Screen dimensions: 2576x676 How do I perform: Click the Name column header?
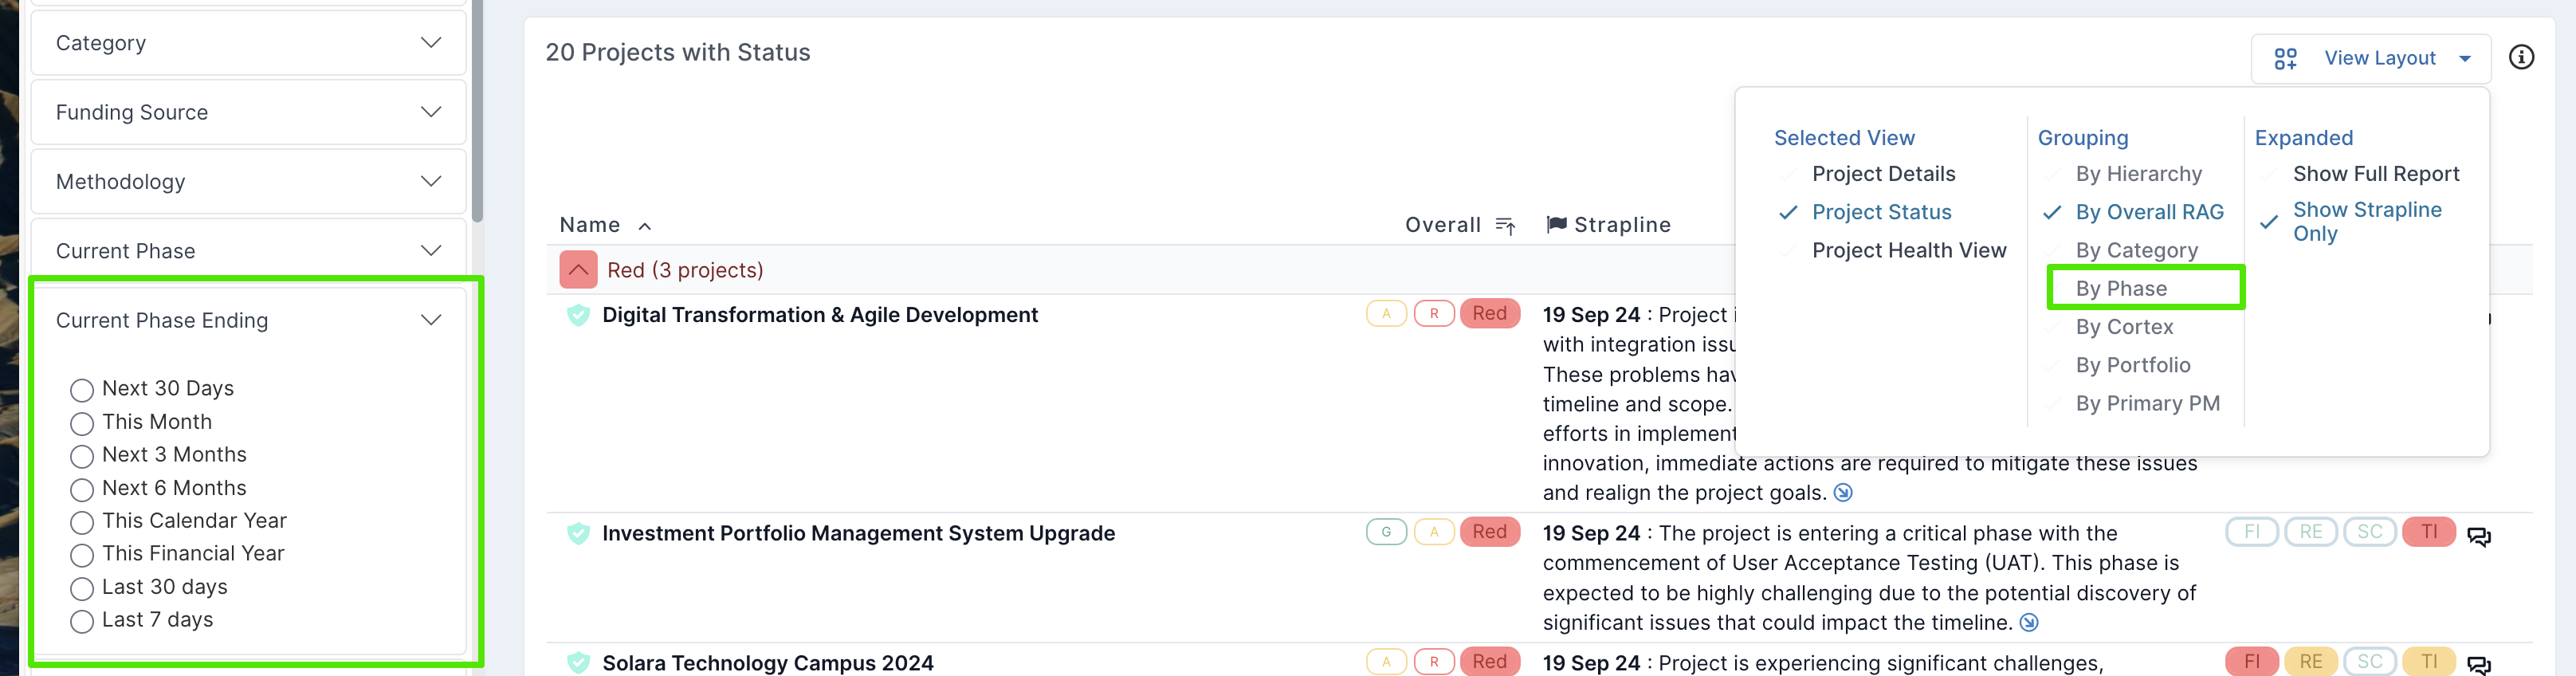click(x=589, y=225)
